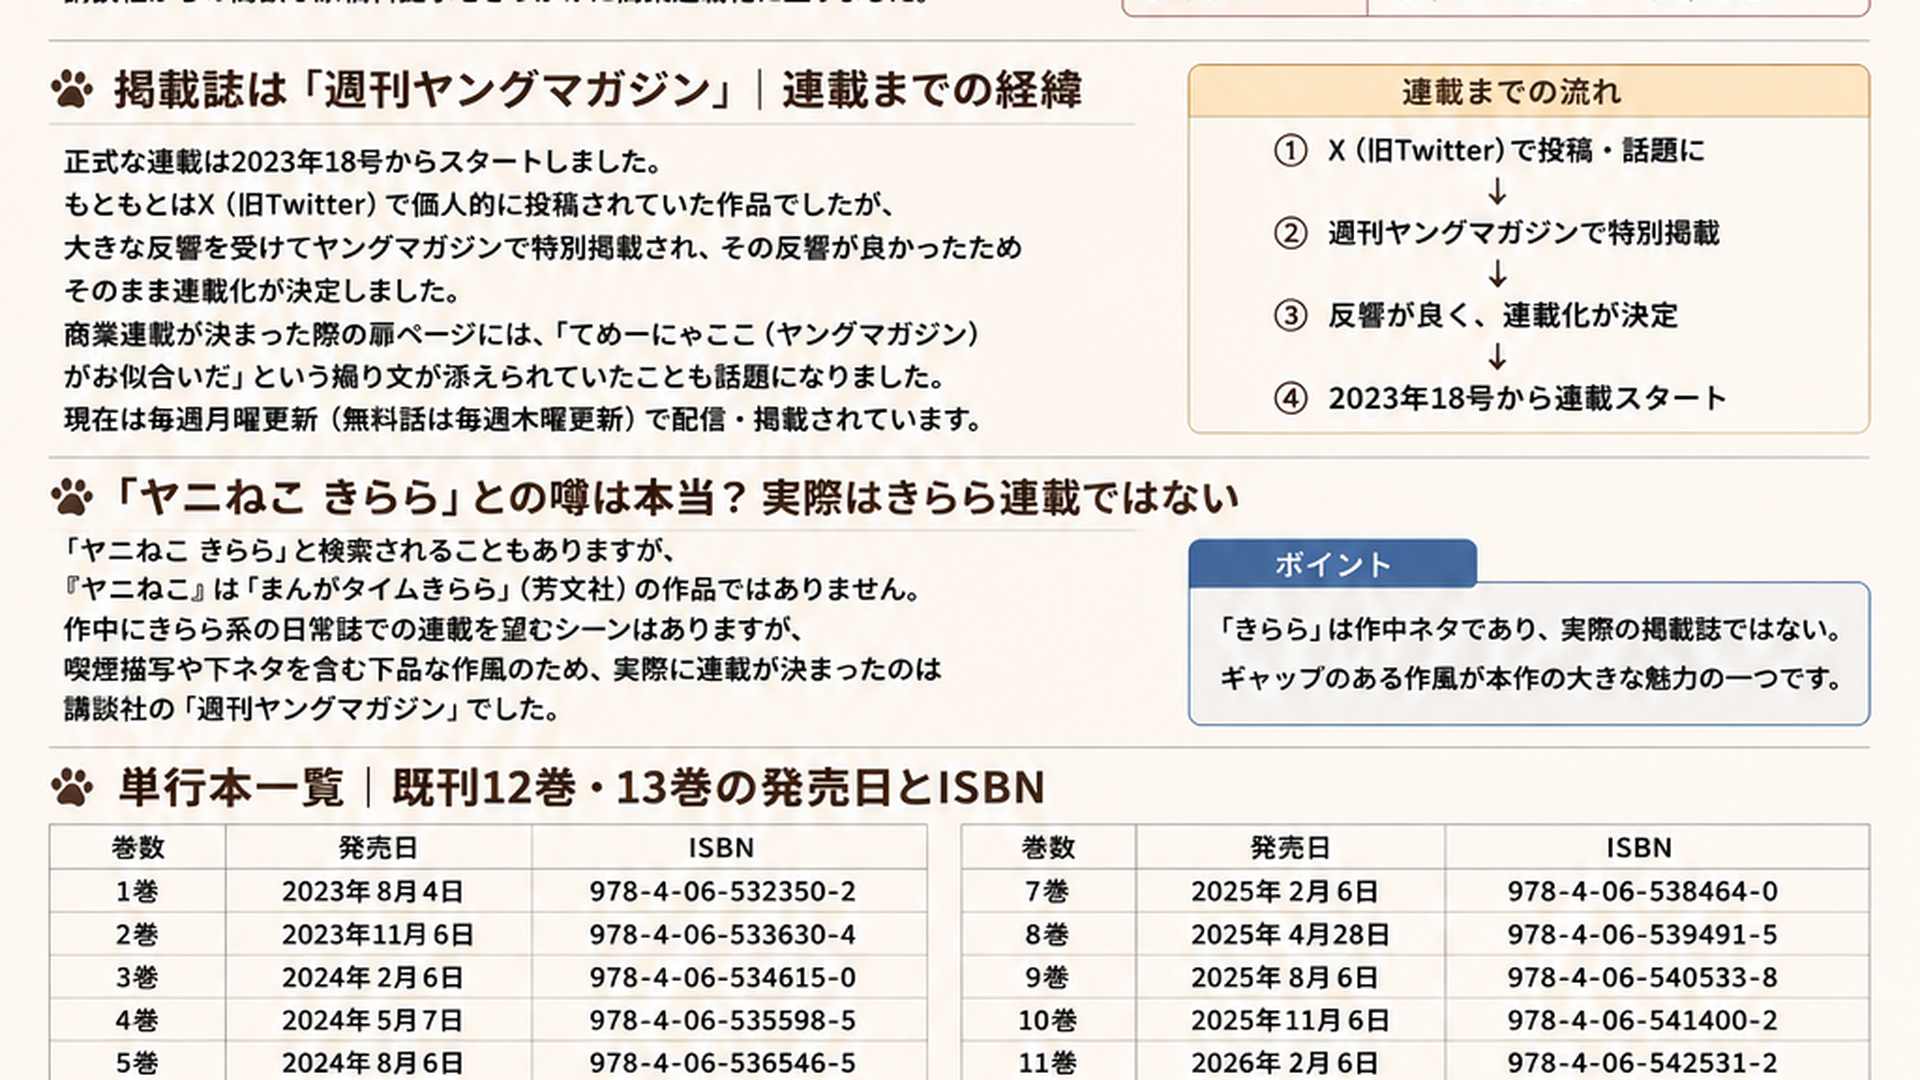1920x1080 pixels.
Task: Click the 10巻 row label
Action: [x=1047, y=1020]
